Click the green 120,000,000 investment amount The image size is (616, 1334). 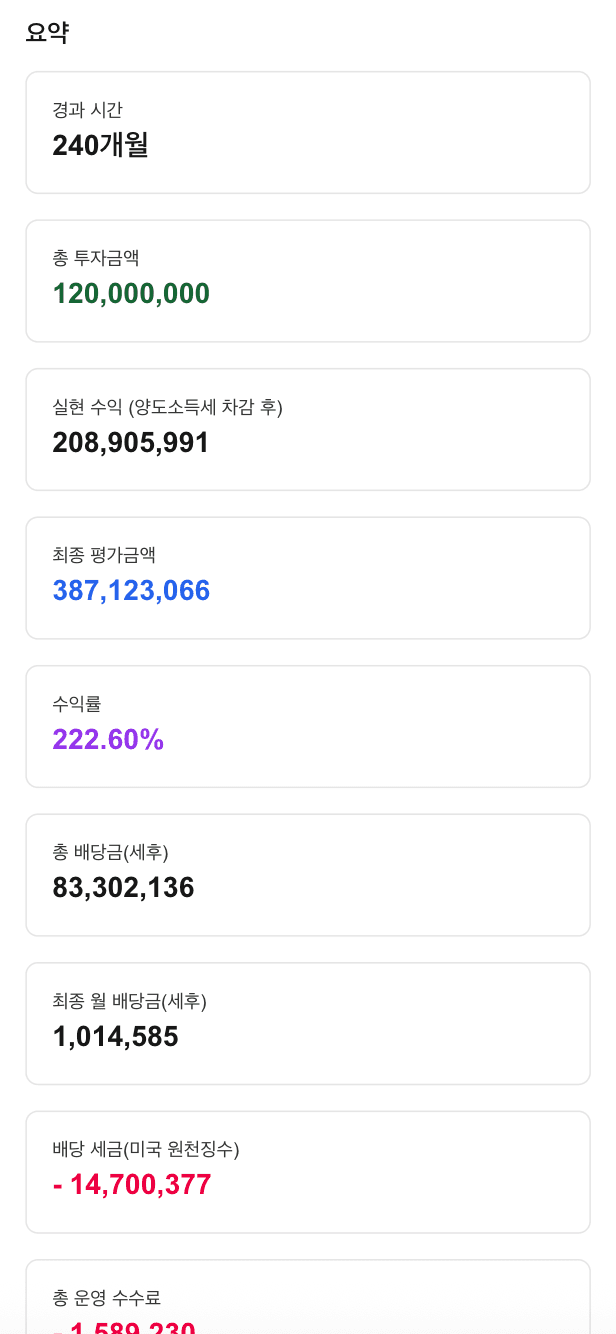pos(131,294)
